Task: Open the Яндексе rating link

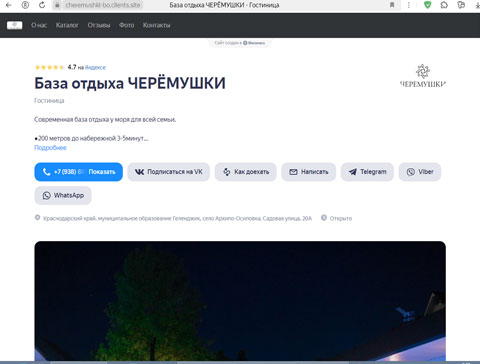Action: point(95,67)
